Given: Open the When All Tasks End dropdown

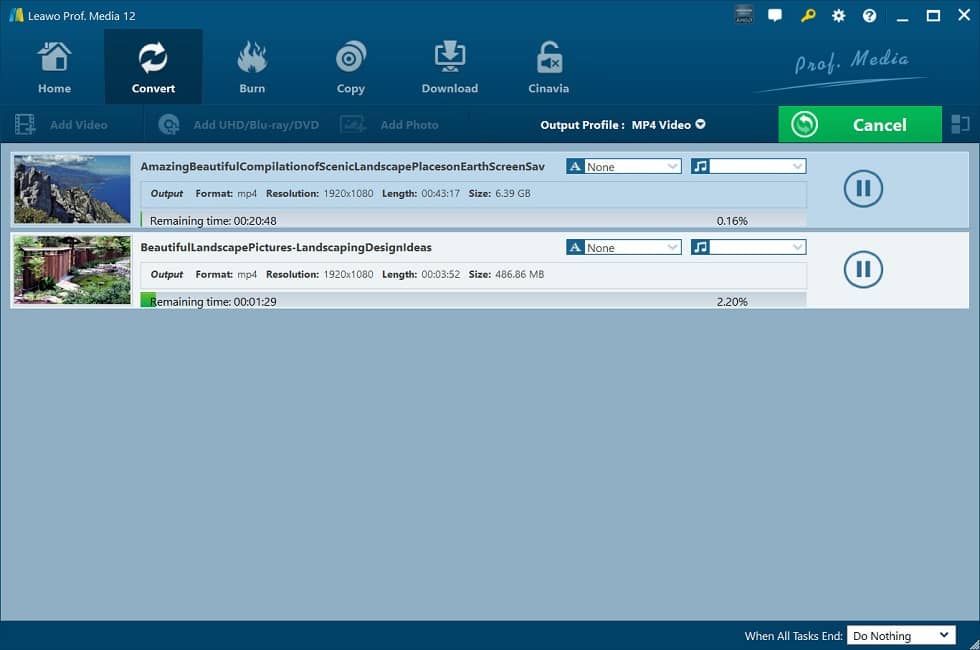Looking at the screenshot, I should point(901,636).
